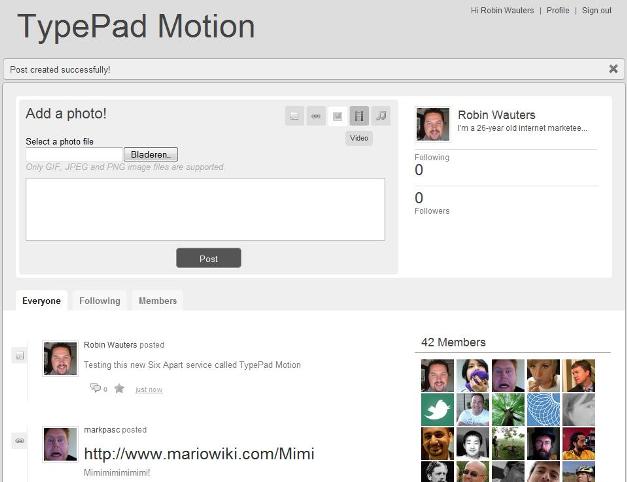
Task: Switch to the Following tab
Action: (100, 301)
